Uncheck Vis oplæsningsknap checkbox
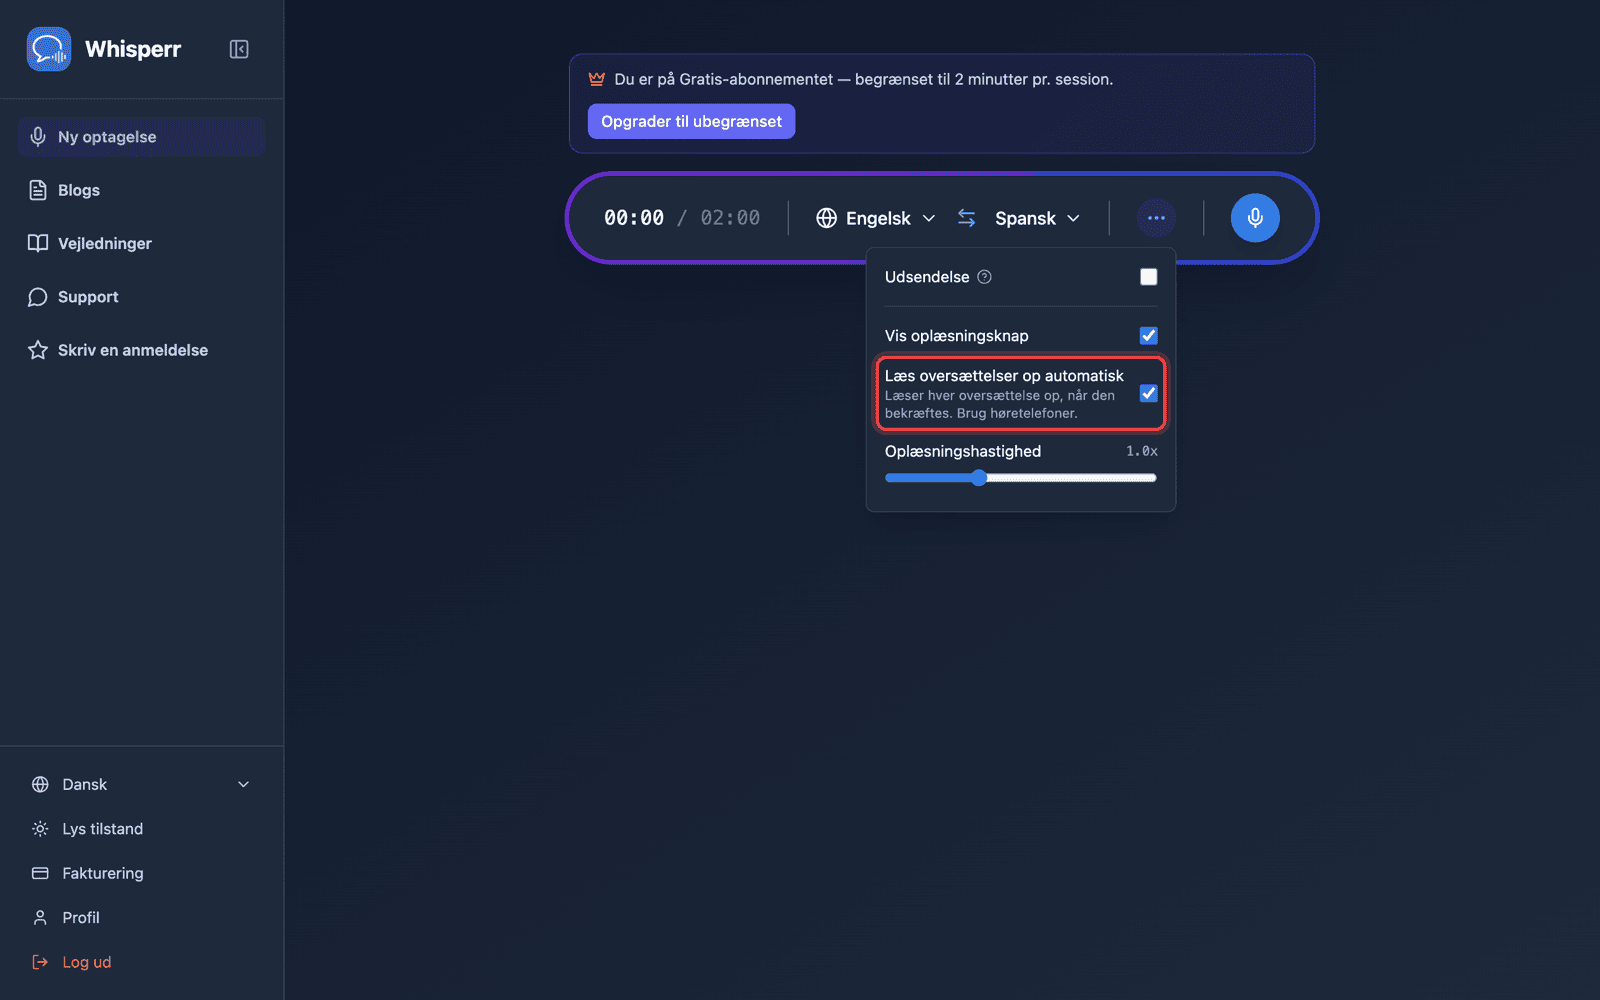The height and width of the screenshot is (1000, 1600). coord(1149,336)
